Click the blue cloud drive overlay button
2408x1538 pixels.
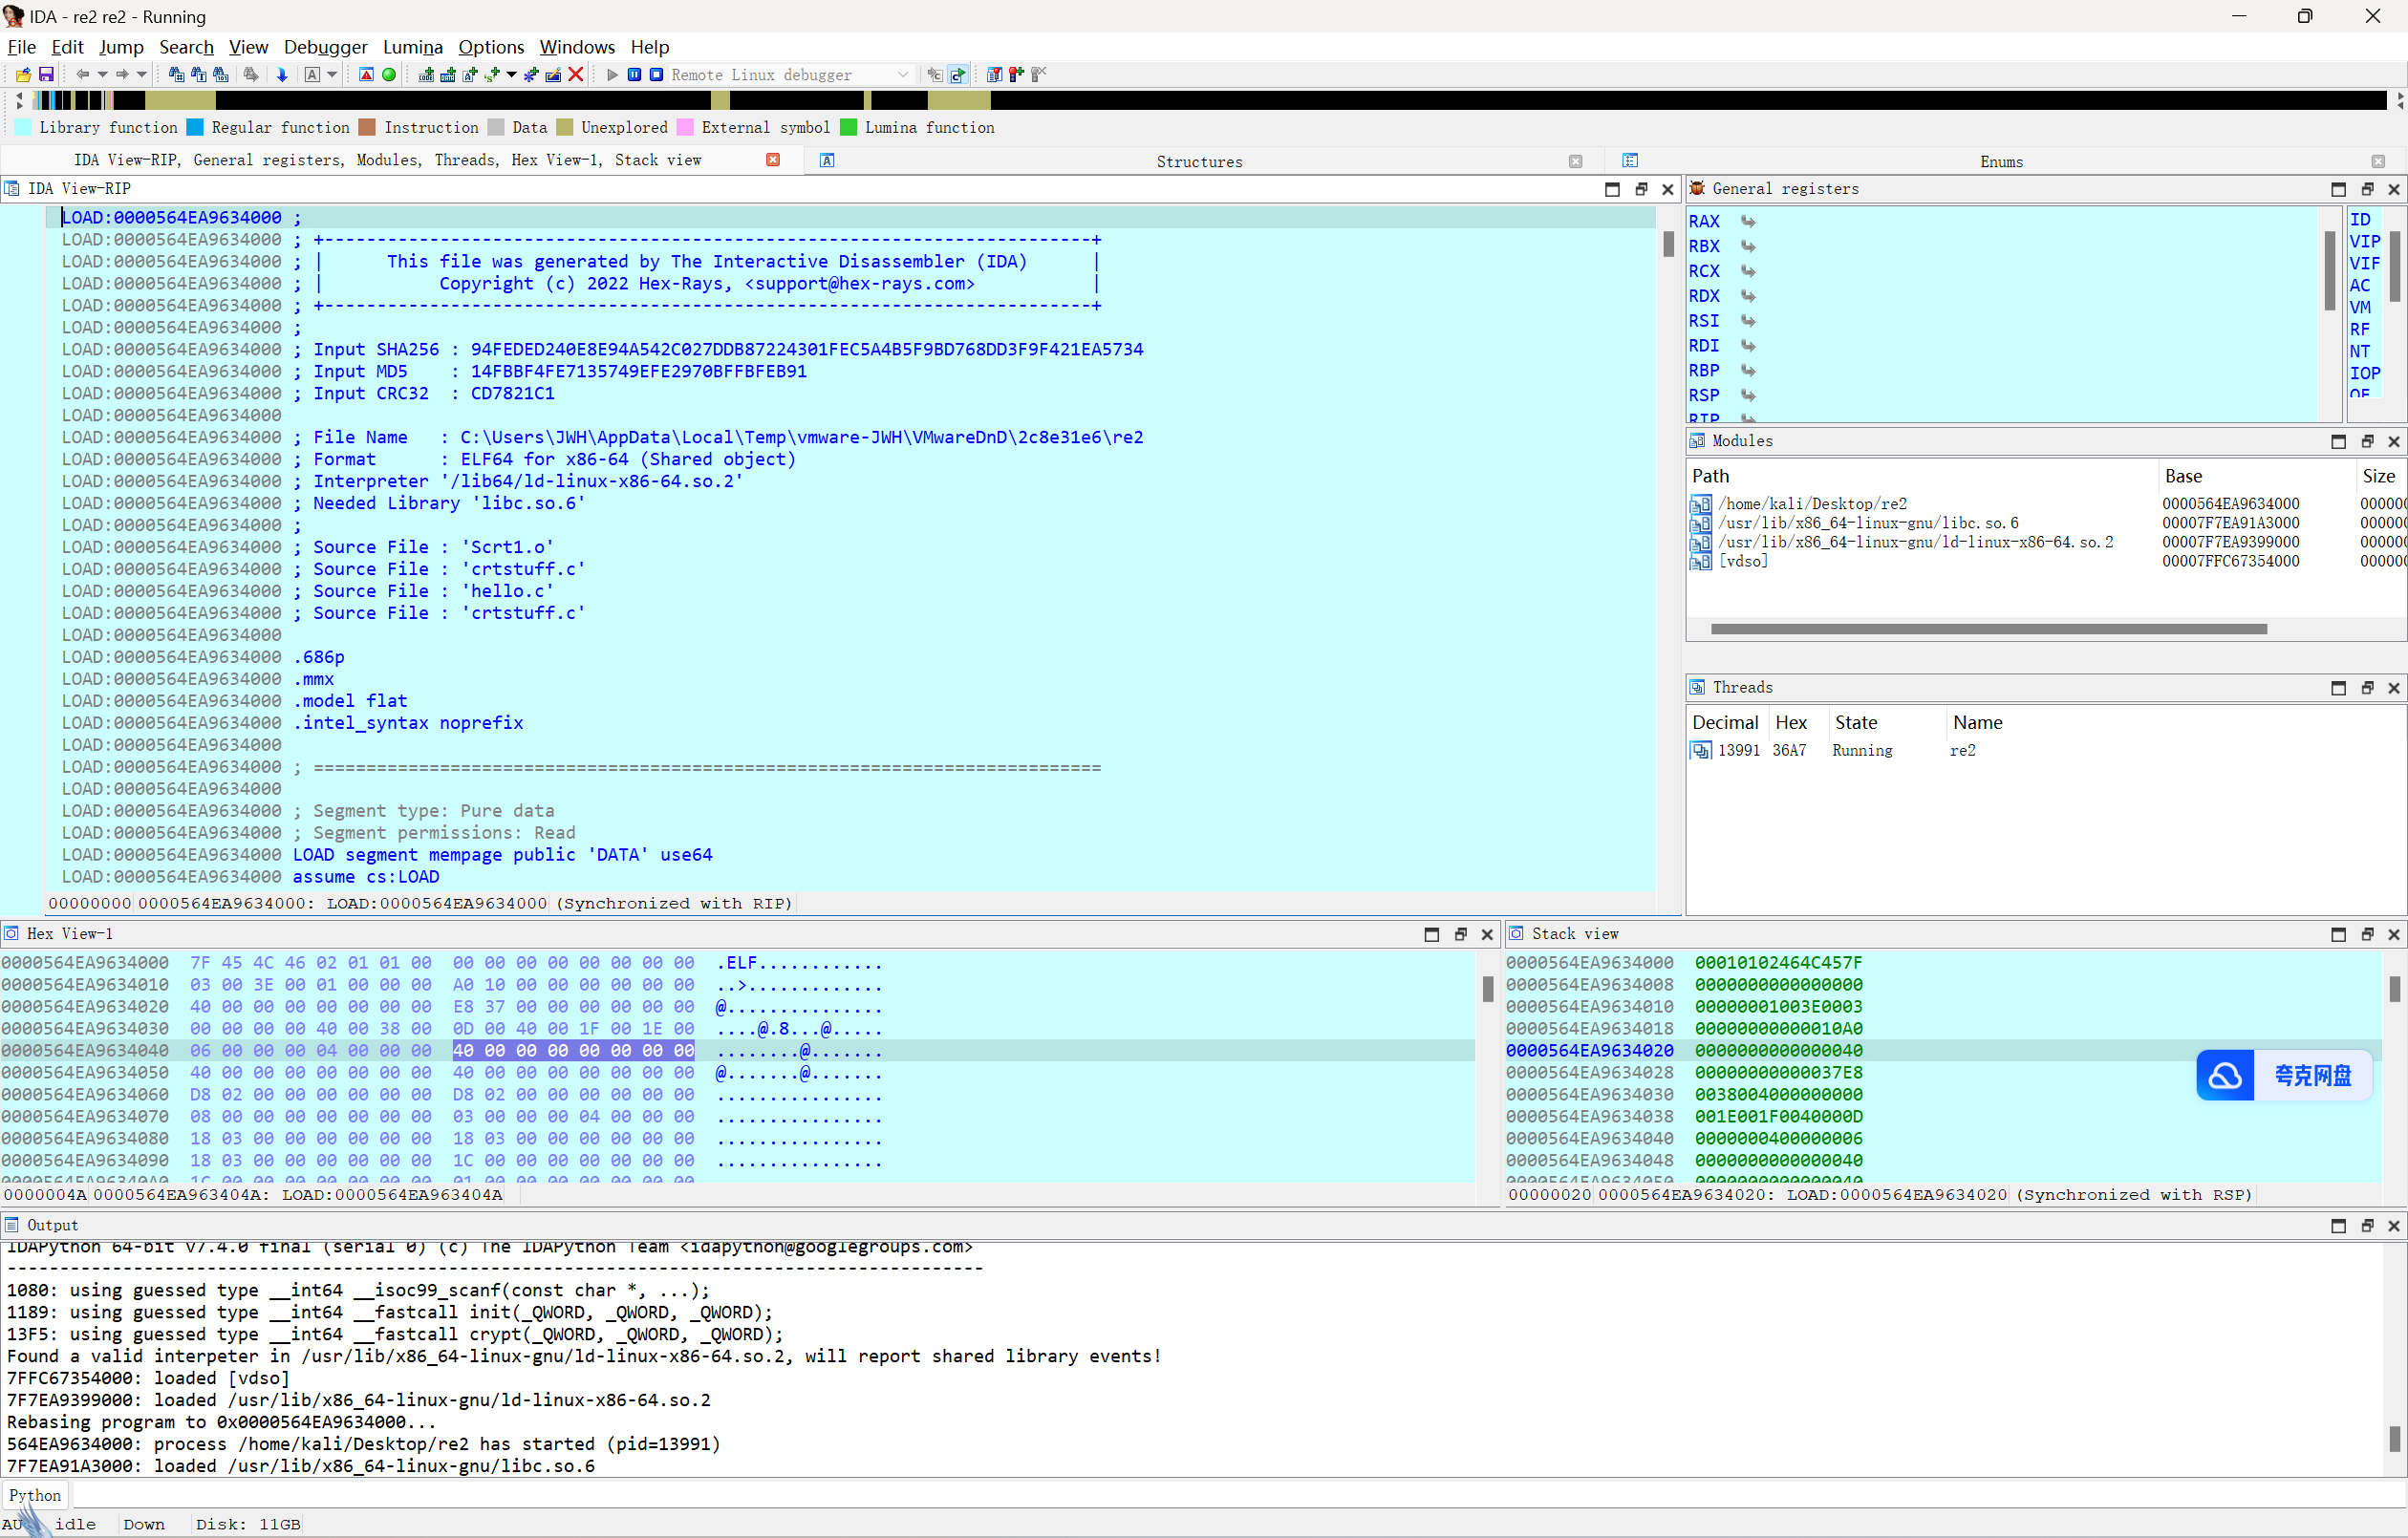pyautogui.click(x=2284, y=1075)
